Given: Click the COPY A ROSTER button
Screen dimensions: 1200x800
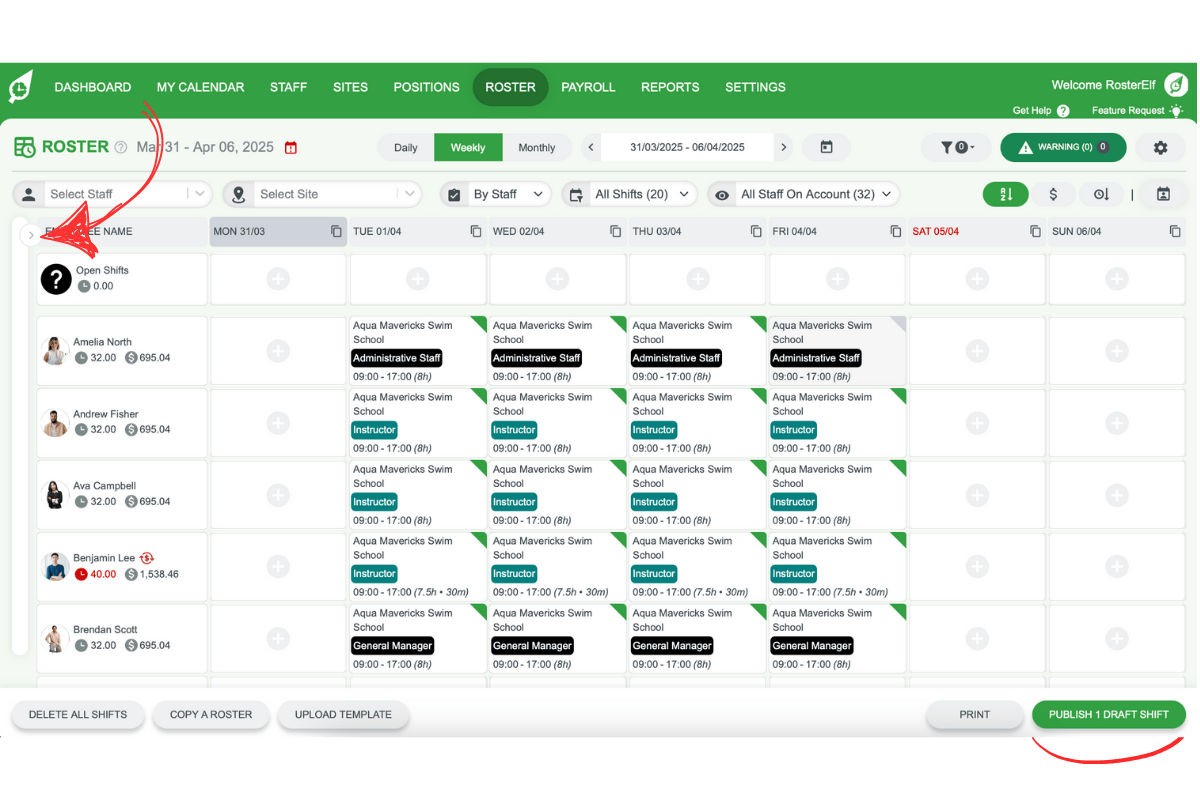Looking at the screenshot, I should tap(211, 714).
